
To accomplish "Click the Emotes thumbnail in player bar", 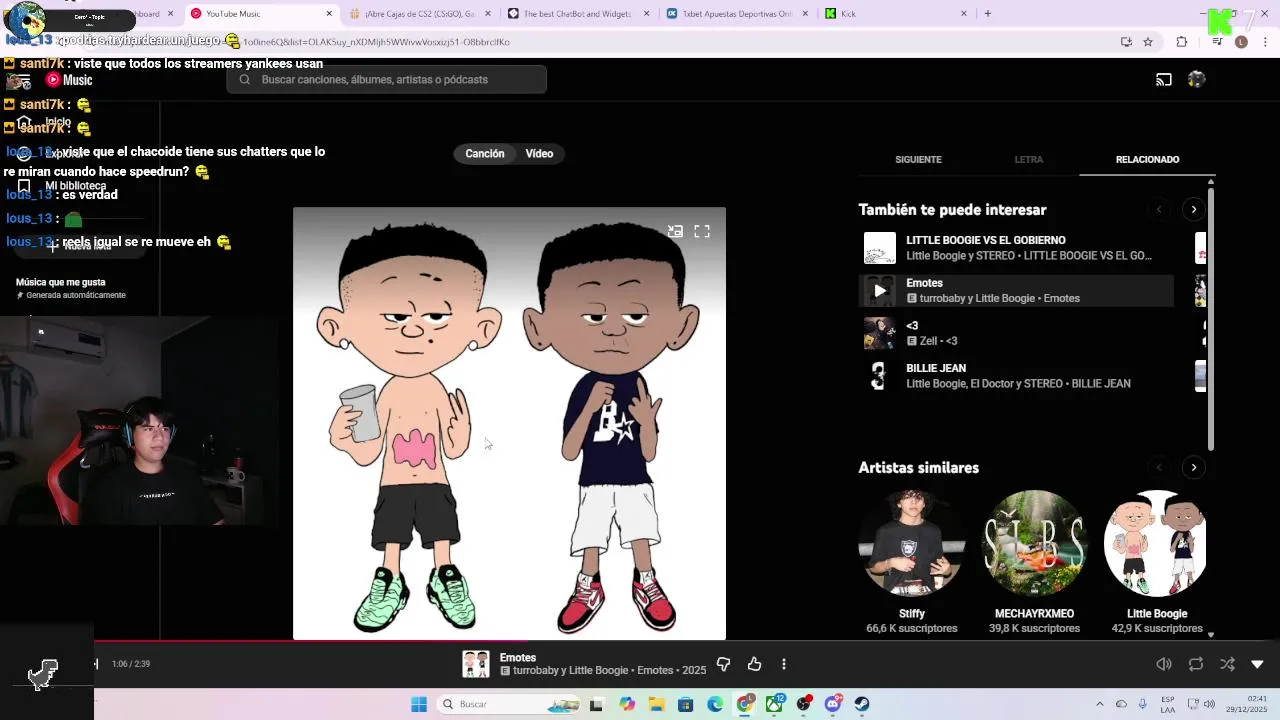I will click(475, 664).
